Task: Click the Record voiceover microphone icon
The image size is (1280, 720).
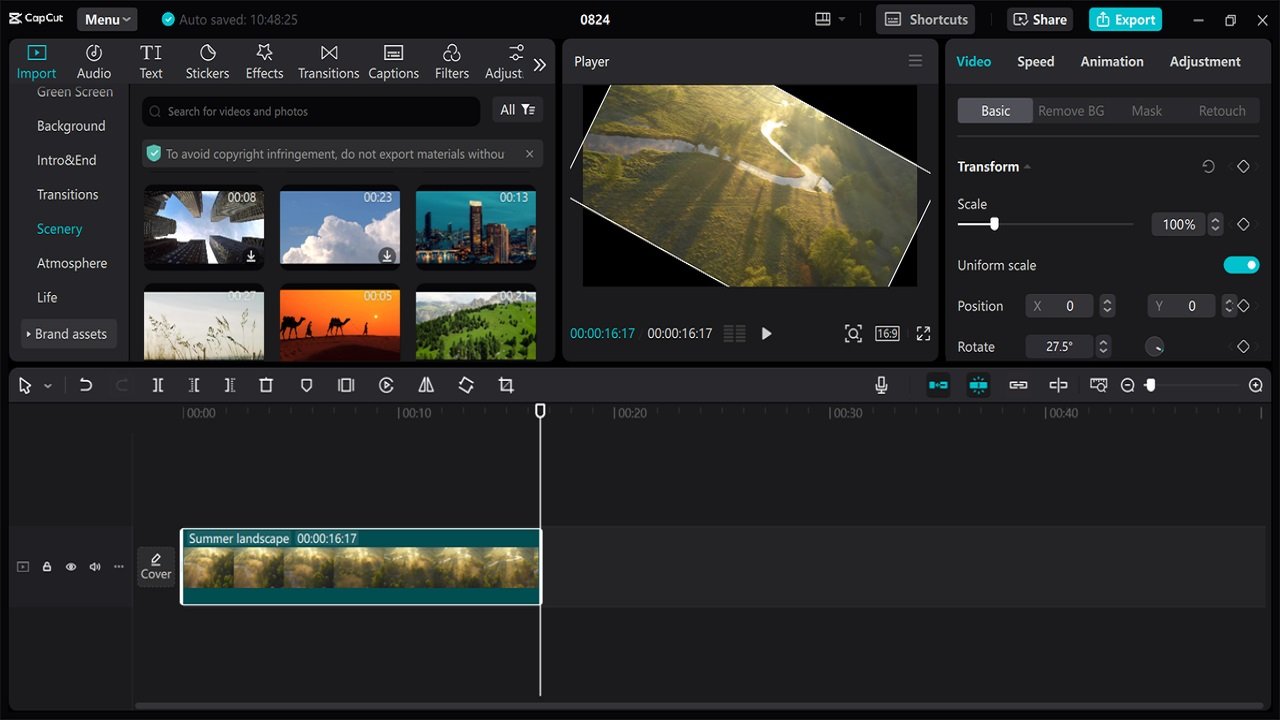Action: click(x=881, y=385)
